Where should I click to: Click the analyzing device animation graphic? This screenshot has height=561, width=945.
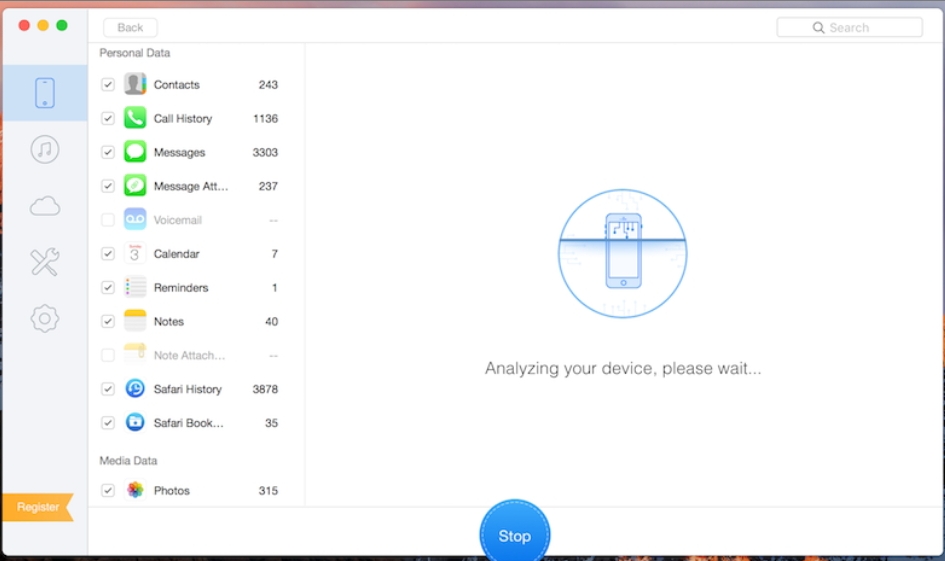coord(623,253)
